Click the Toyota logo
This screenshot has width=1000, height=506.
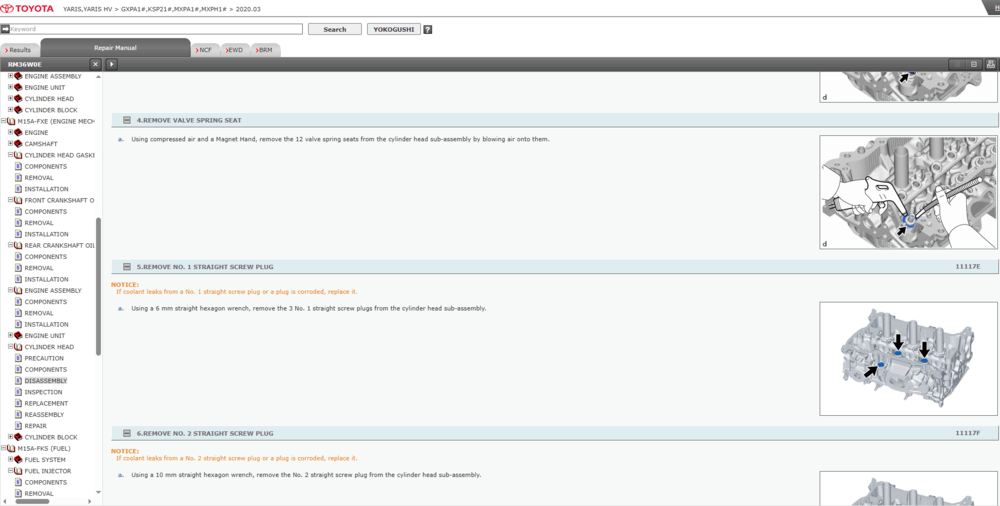point(31,8)
